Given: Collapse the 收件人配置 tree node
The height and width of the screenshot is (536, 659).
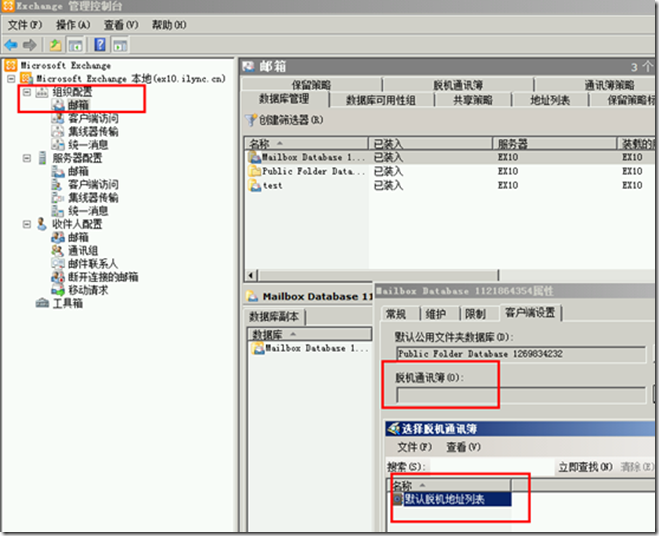Looking at the screenshot, I should (x=27, y=224).
